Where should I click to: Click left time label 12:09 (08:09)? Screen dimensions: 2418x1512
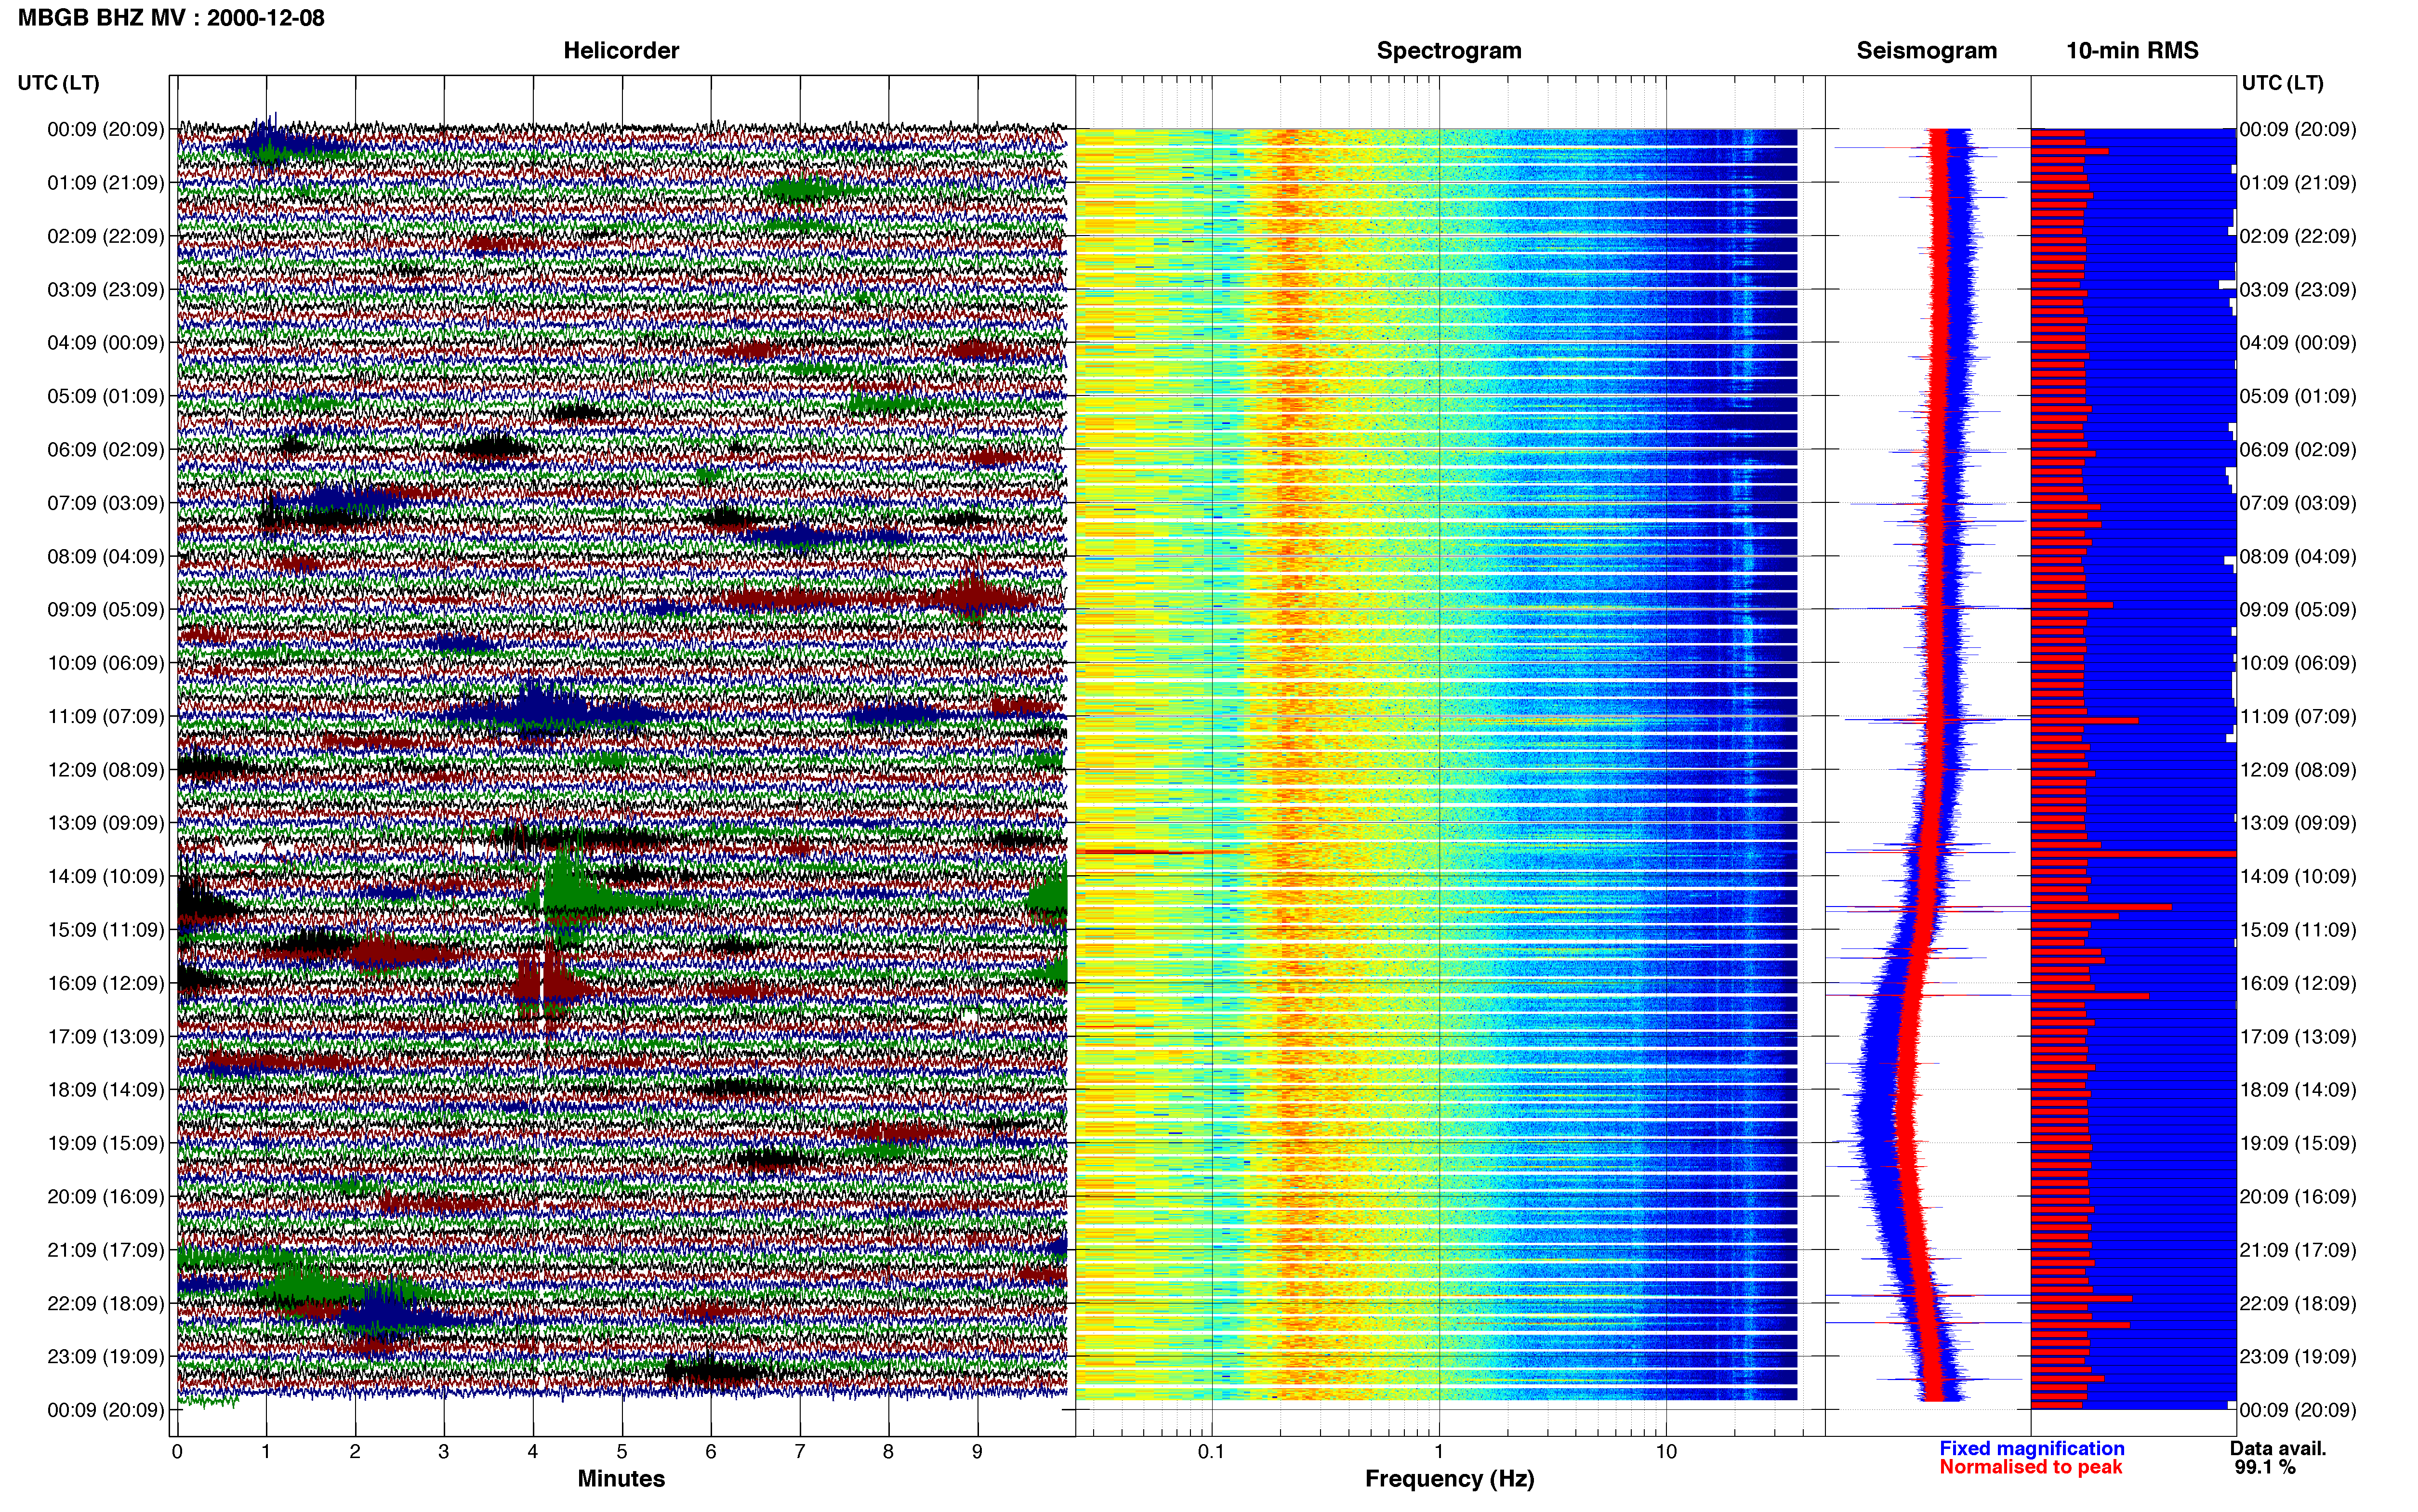[105, 770]
